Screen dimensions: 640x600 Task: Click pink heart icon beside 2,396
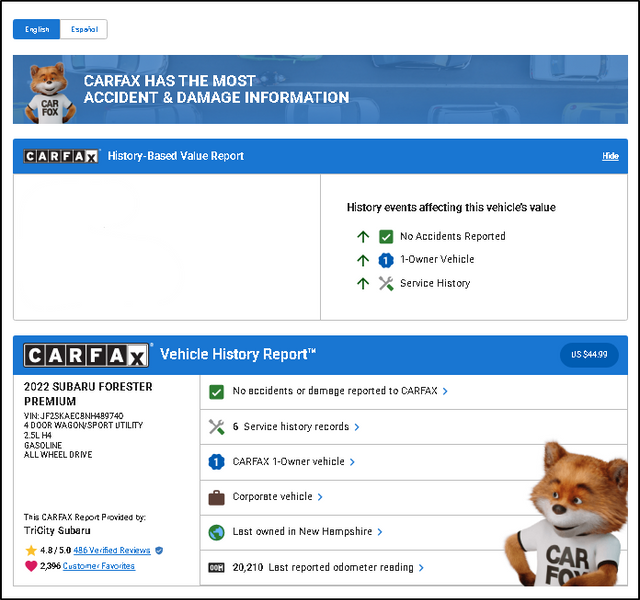[x=31, y=566]
